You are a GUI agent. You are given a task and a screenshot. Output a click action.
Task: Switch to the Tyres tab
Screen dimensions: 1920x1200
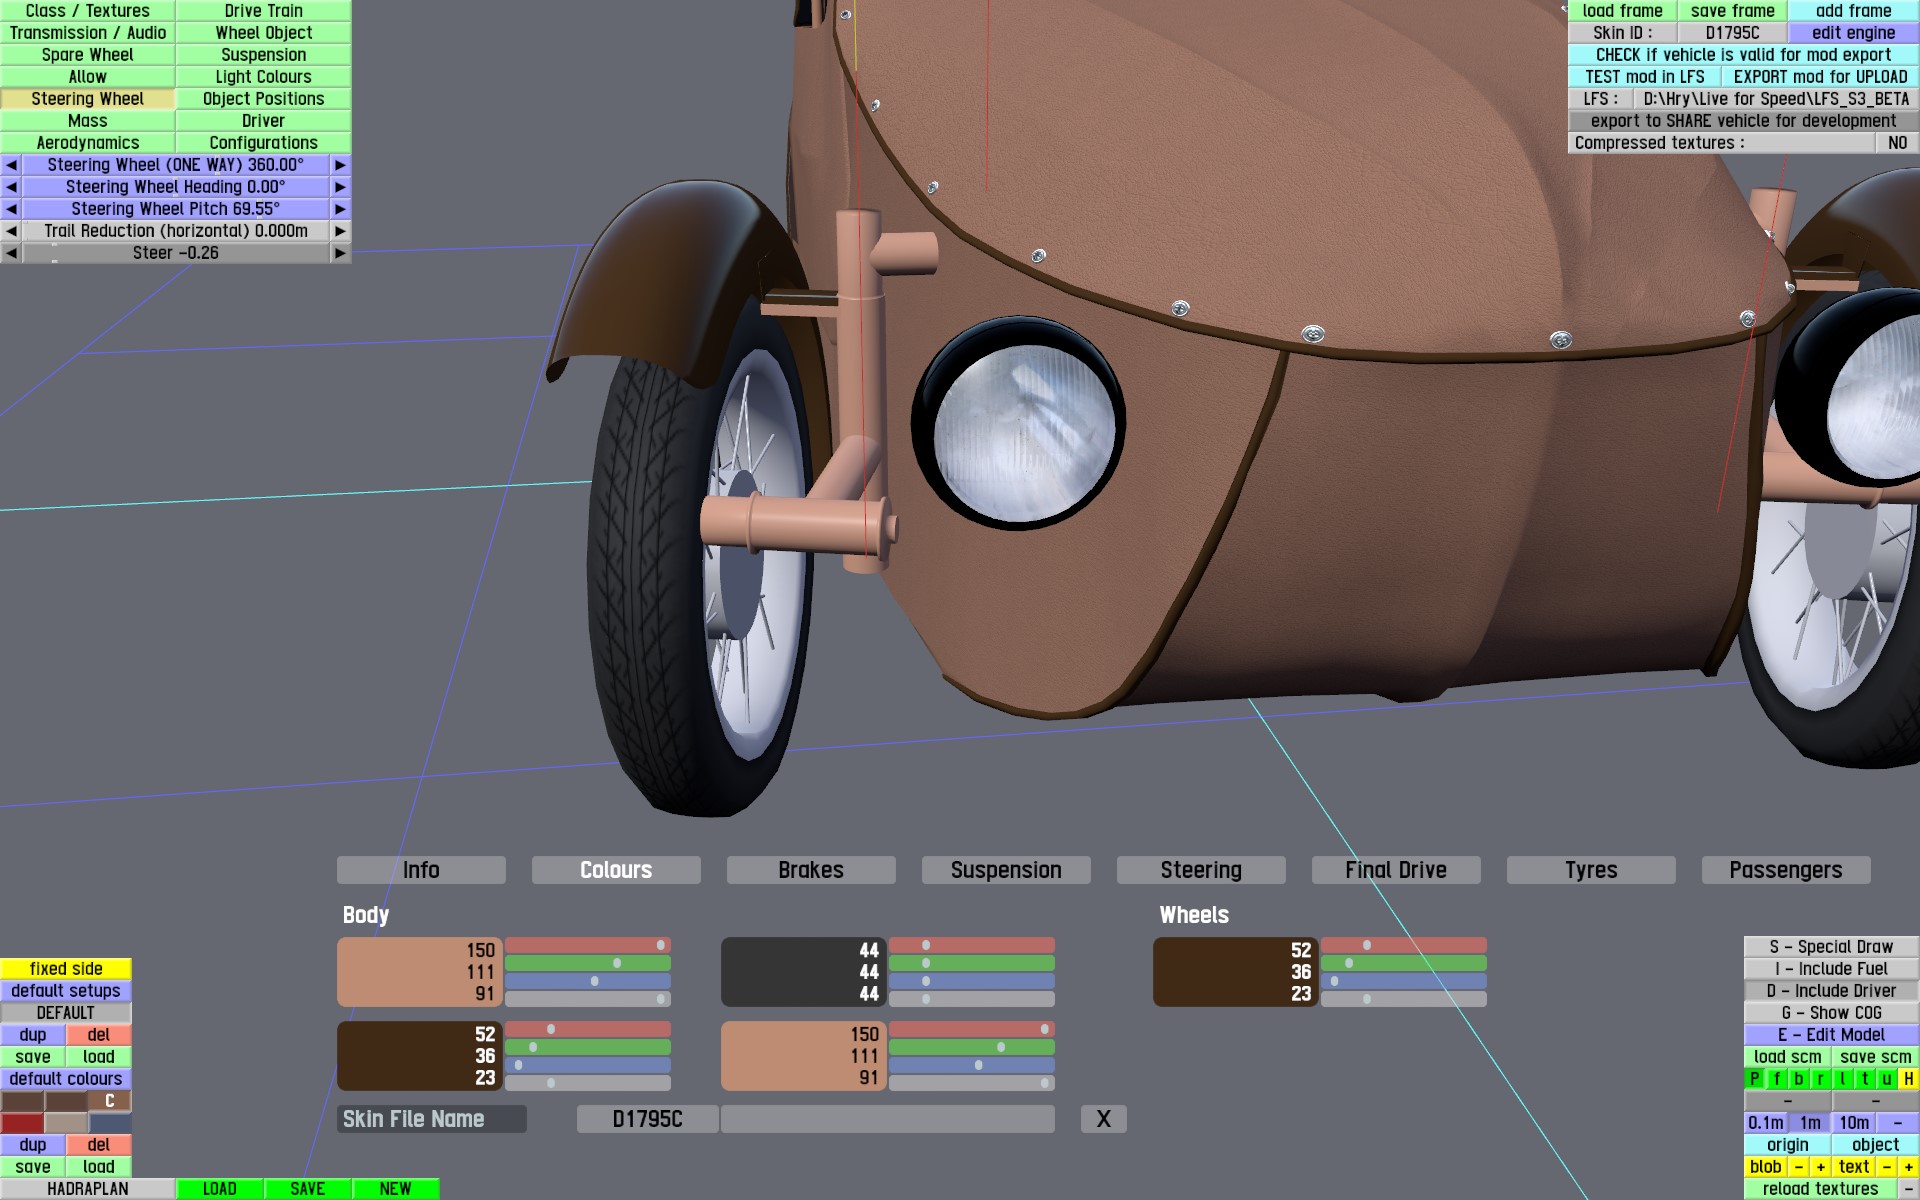pyautogui.click(x=1590, y=870)
